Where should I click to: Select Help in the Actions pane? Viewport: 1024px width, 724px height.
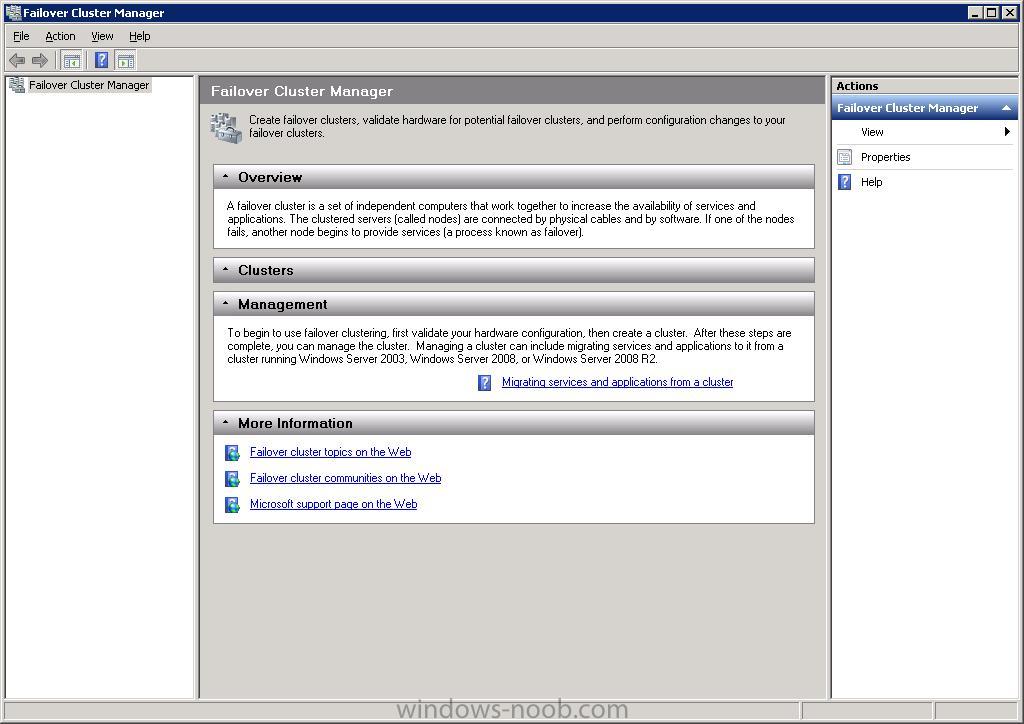pyautogui.click(x=924, y=182)
